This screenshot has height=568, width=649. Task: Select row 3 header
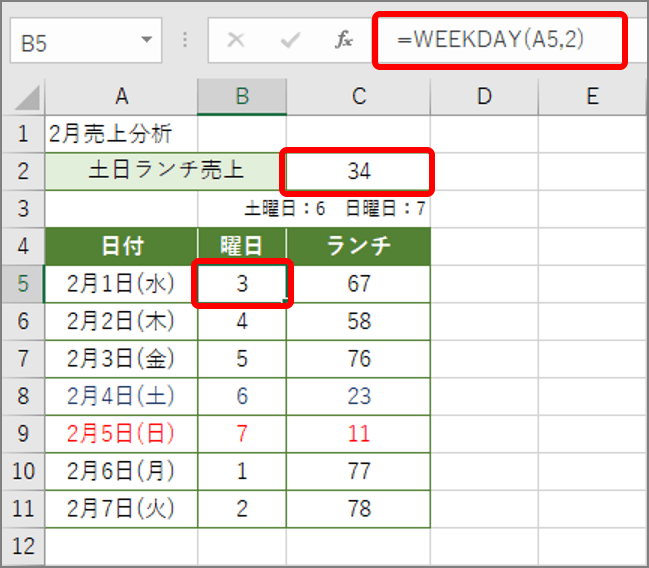[23, 209]
